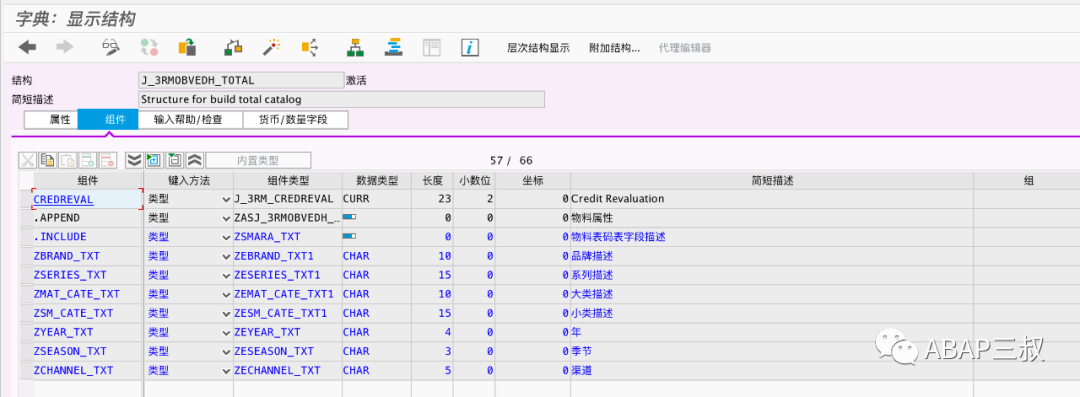1080x397 pixels.
Task: Select the ZYEAR_TXT component cell
Action: 87,332
